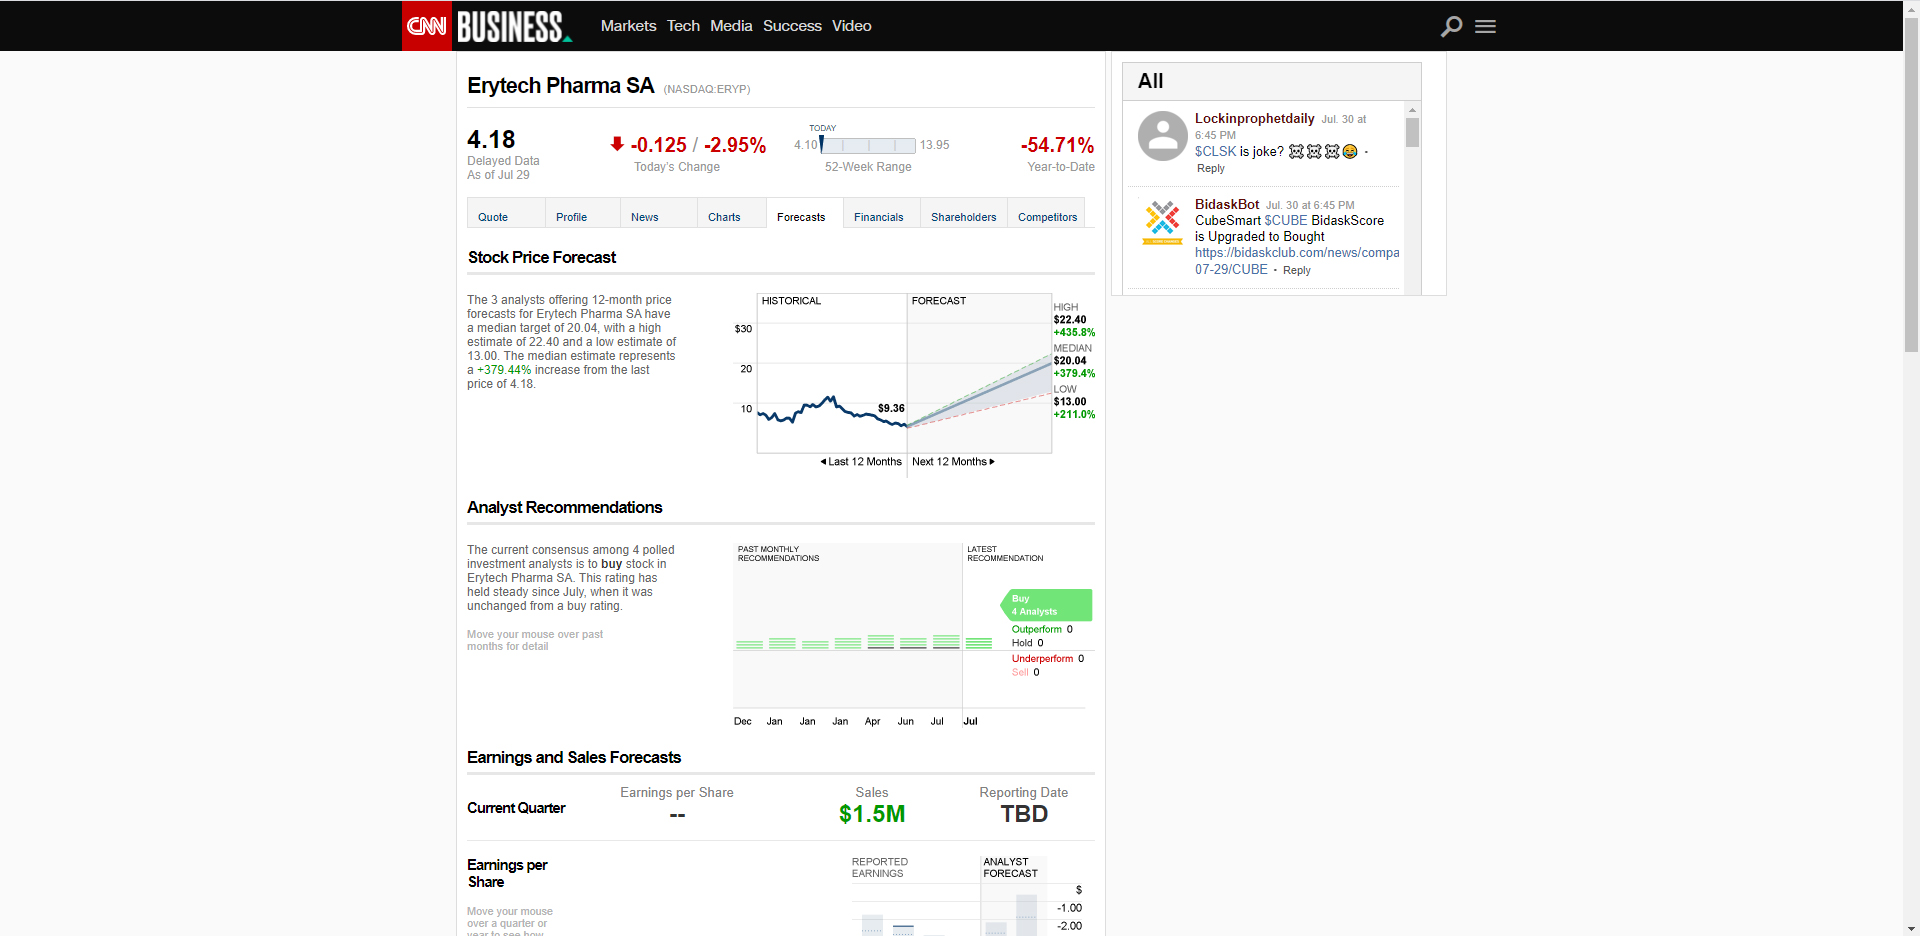Open Lockinprophetdaily's profile name
Viewport: 1920px width, 936px height.
[1254, 119]
